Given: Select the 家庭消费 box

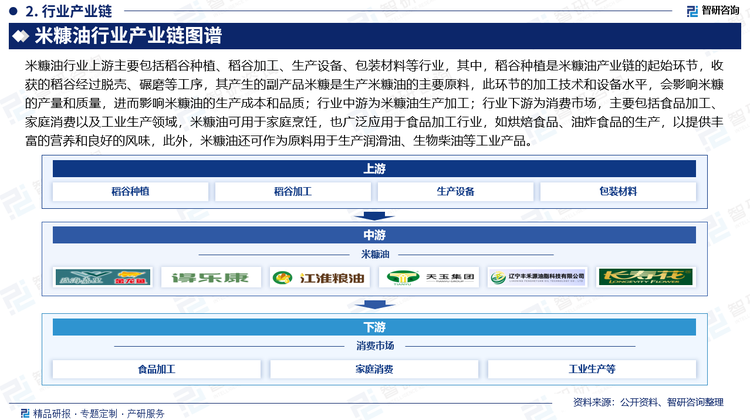Looking at the screenshot, I should point(374,369).
